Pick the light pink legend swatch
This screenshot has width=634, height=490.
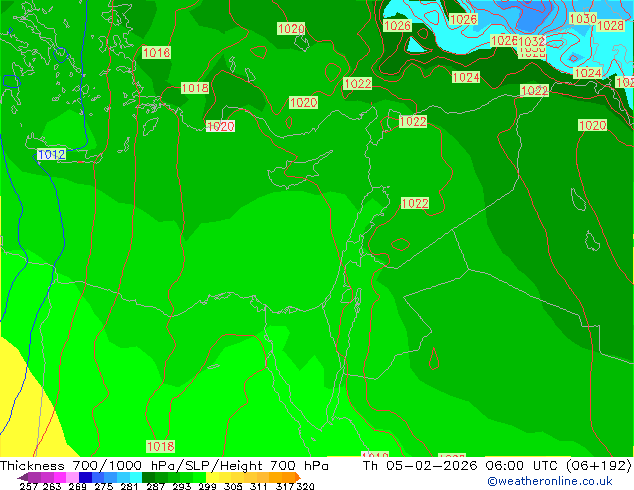point(72,477)
